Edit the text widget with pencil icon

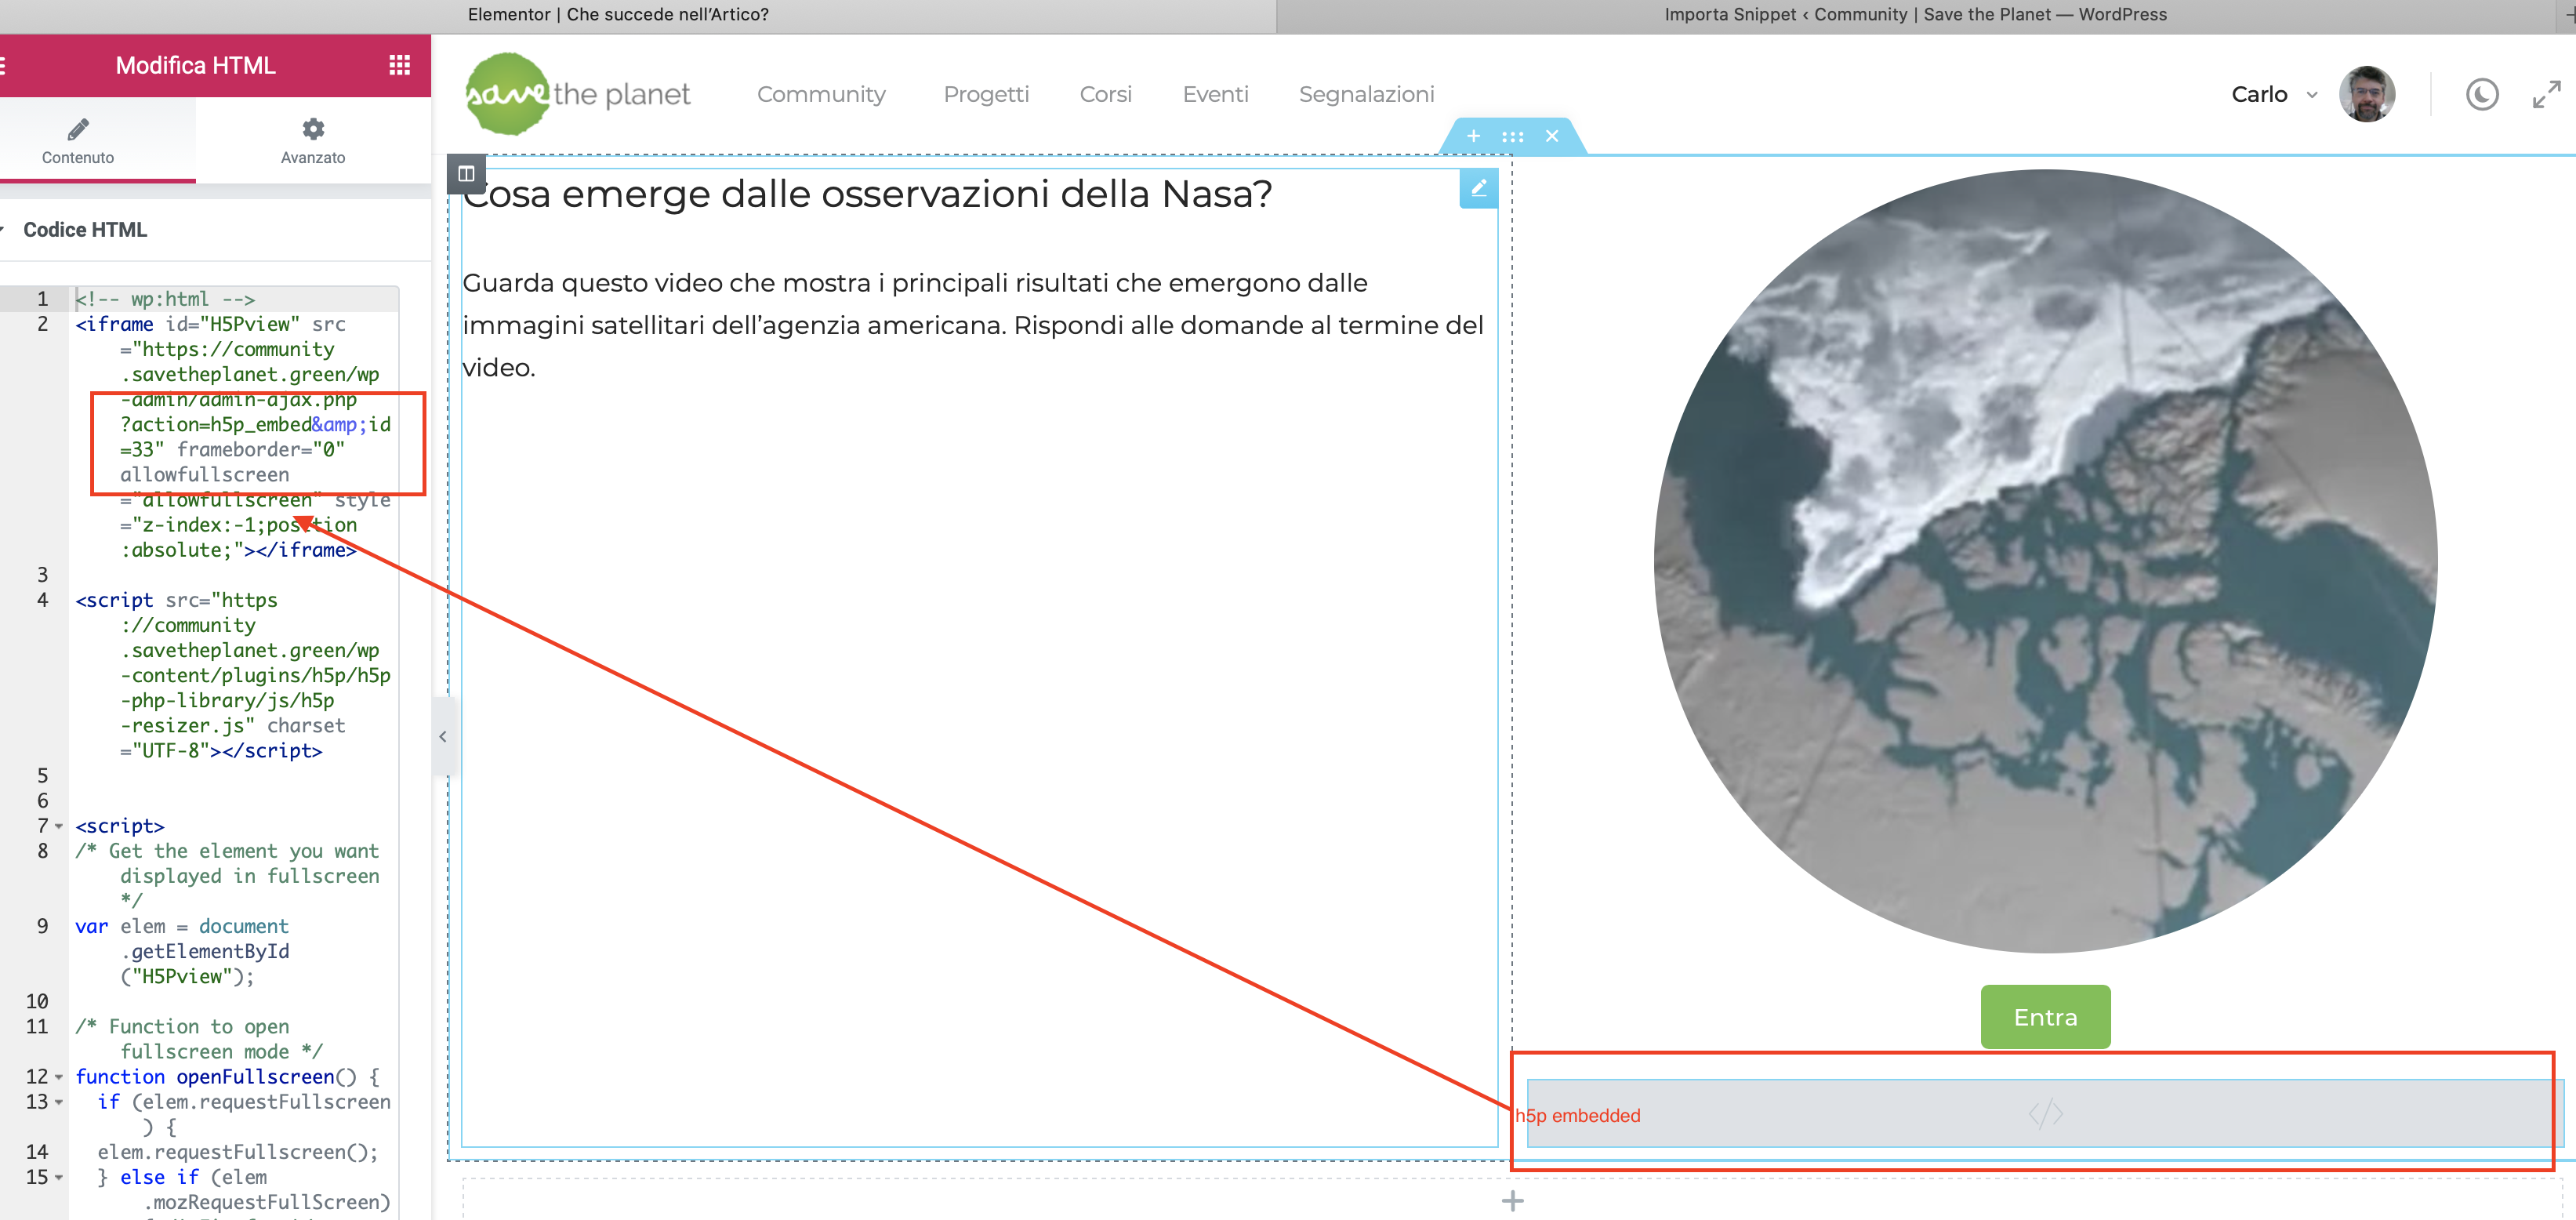(x=1479, y=188)
